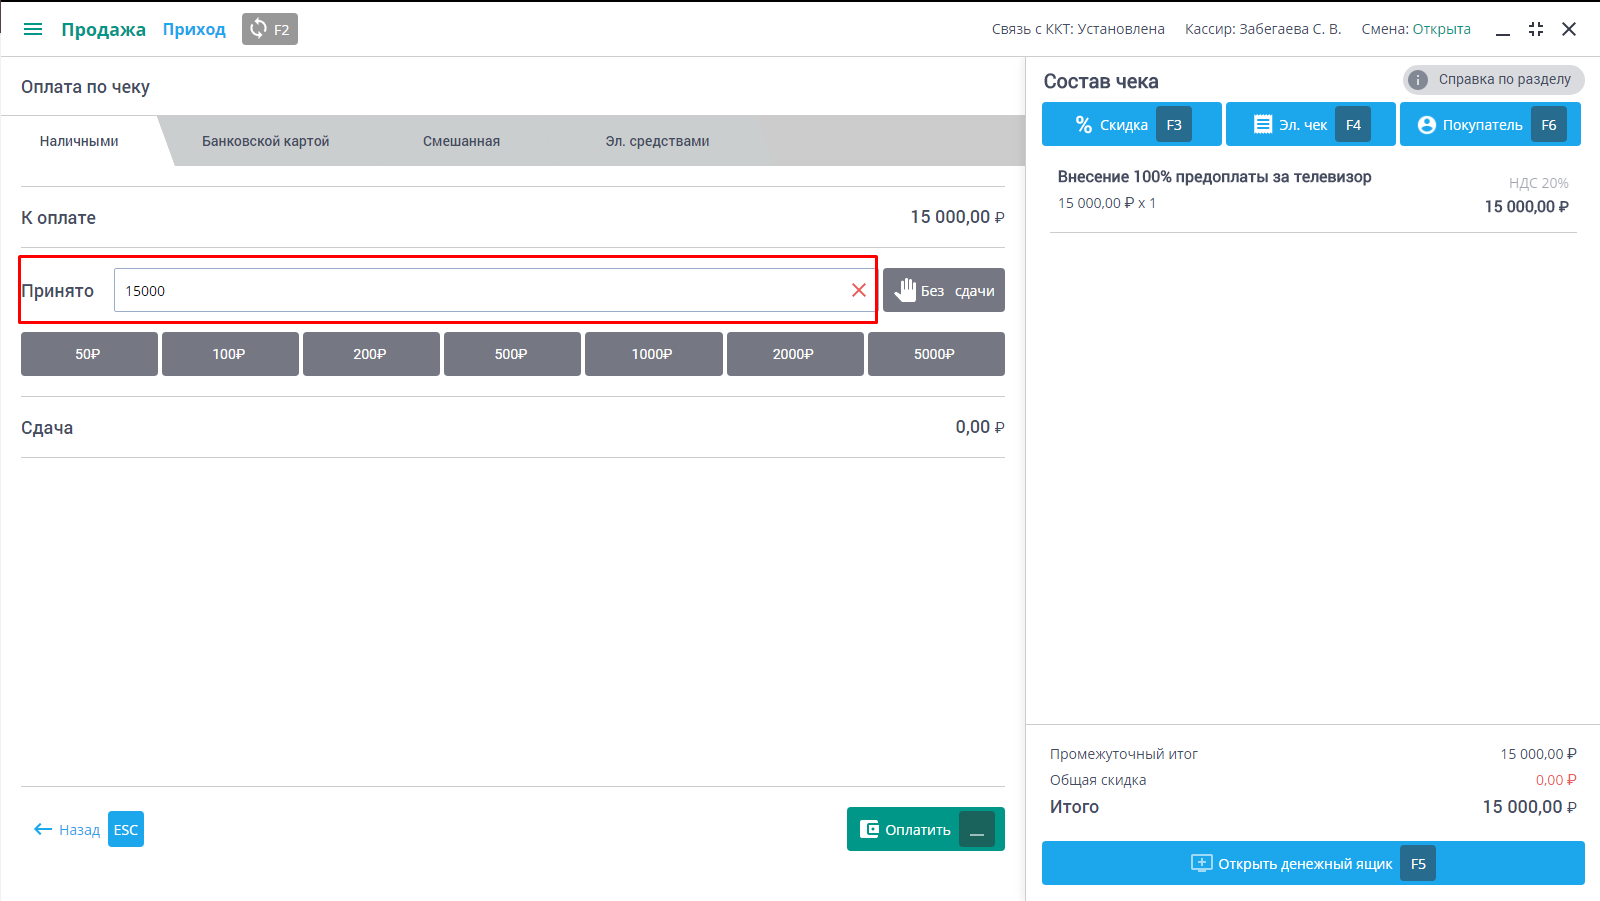Click the cash drawer icon on bottom button
The width and height of the screenshot is (1600, 901).
[1202, 863]
